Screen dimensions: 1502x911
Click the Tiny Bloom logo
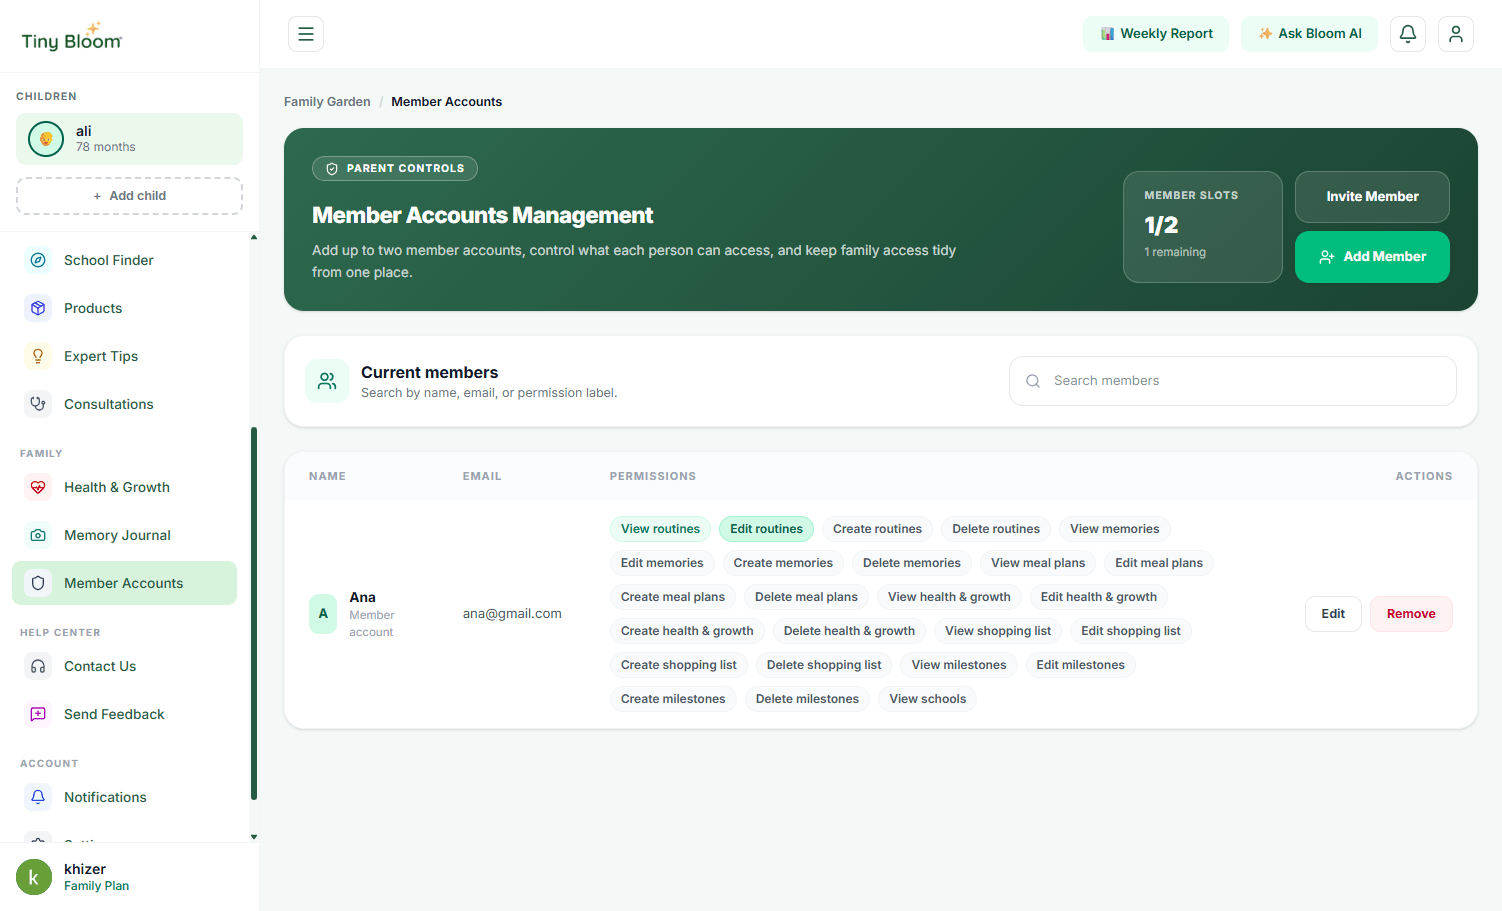click(72, 37)
